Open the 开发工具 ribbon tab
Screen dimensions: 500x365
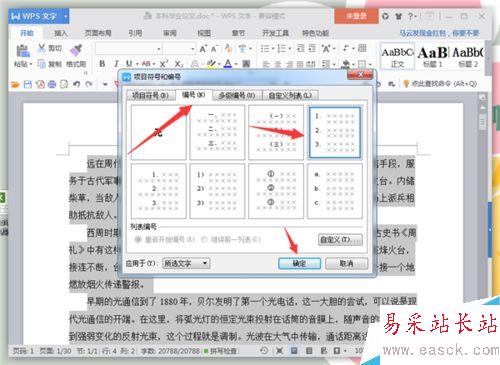pos(275,33)
